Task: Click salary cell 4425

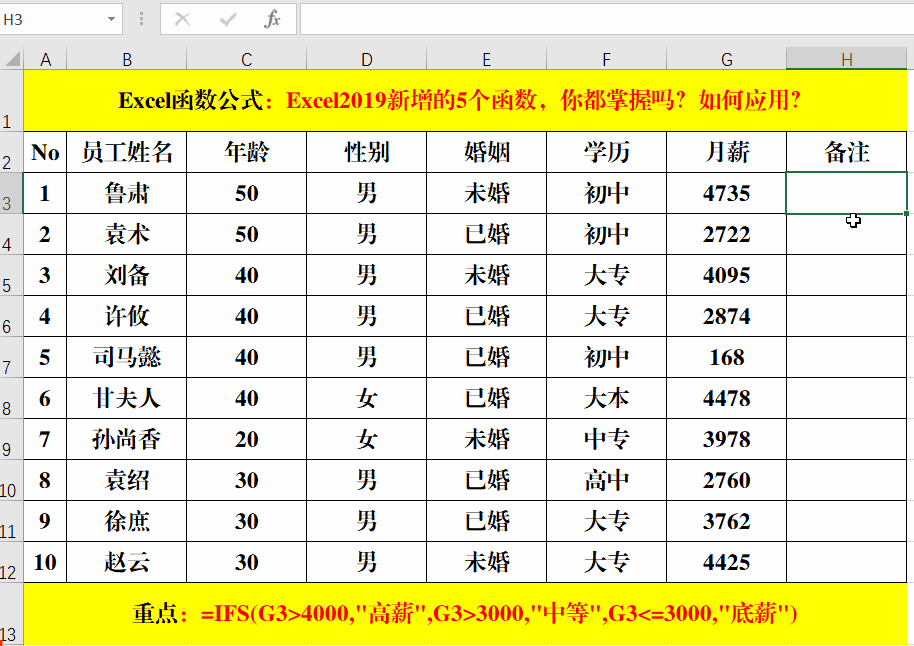Action: [x=726, y=562]
